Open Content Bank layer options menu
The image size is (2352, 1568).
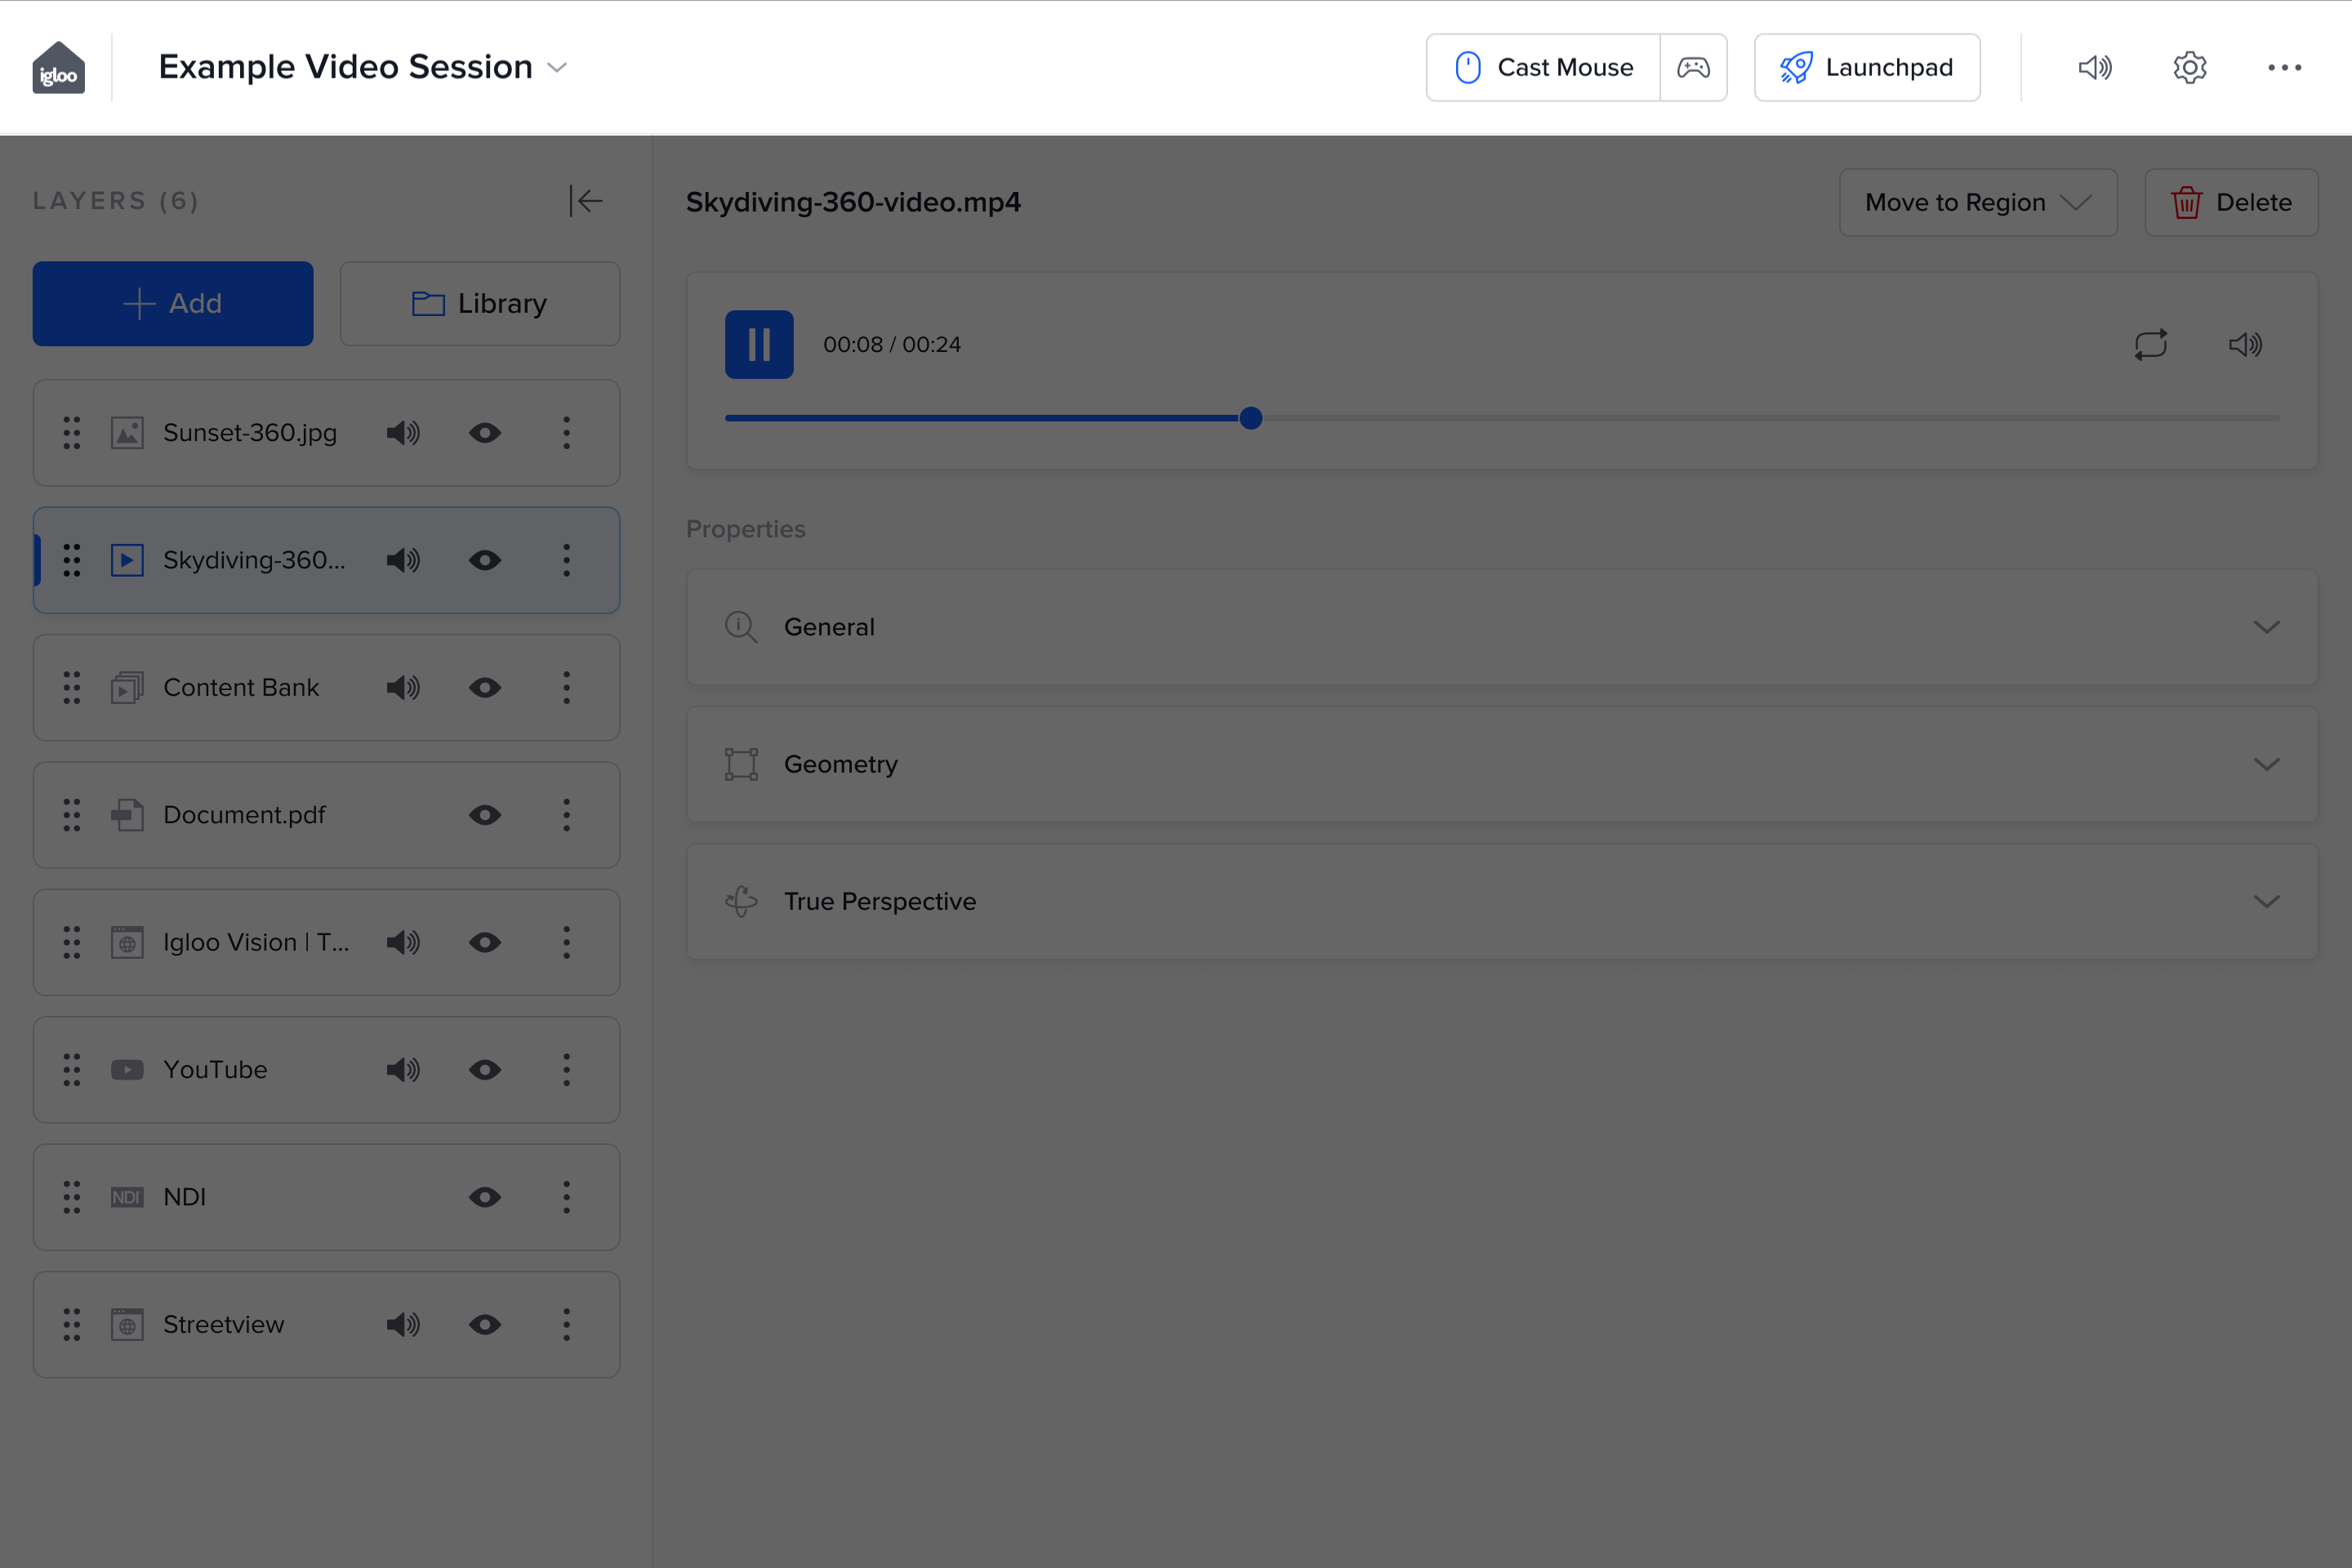tap(566, 688)
